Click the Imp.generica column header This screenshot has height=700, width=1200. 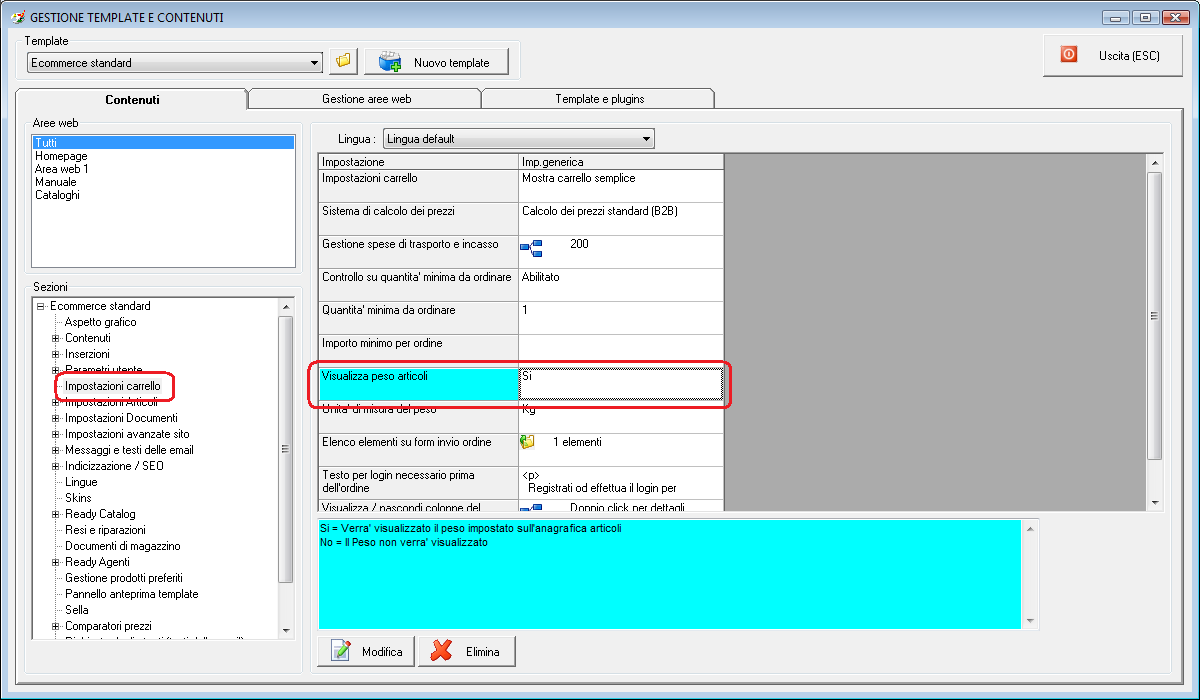point(621,161)
